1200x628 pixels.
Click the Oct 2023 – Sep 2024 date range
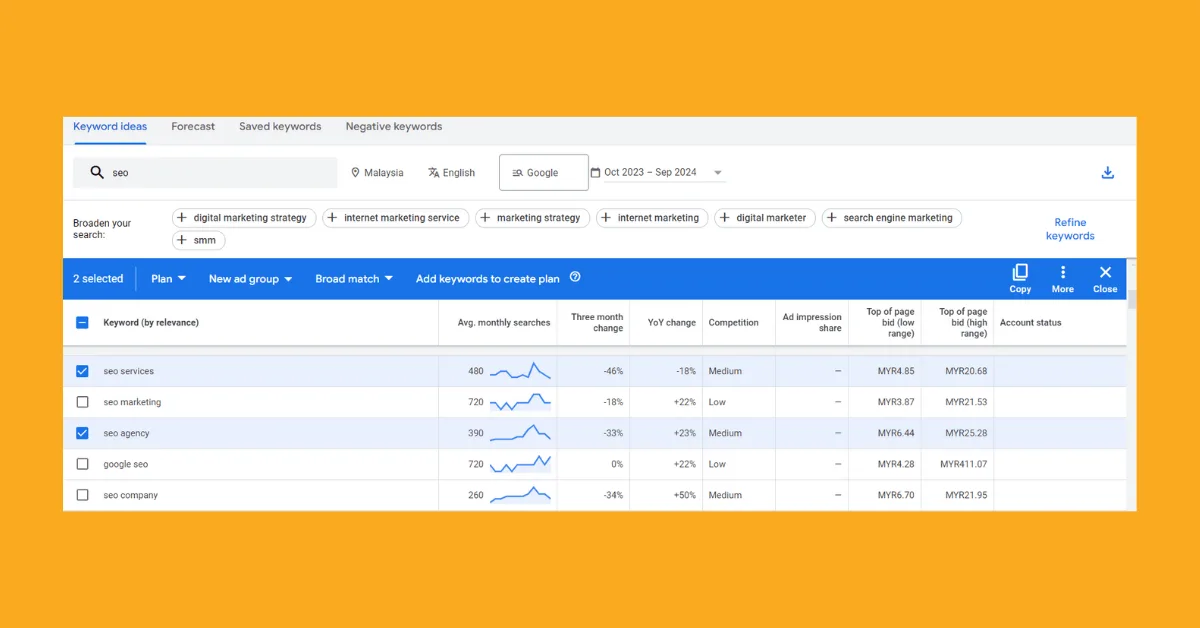(x=650, y=172)
